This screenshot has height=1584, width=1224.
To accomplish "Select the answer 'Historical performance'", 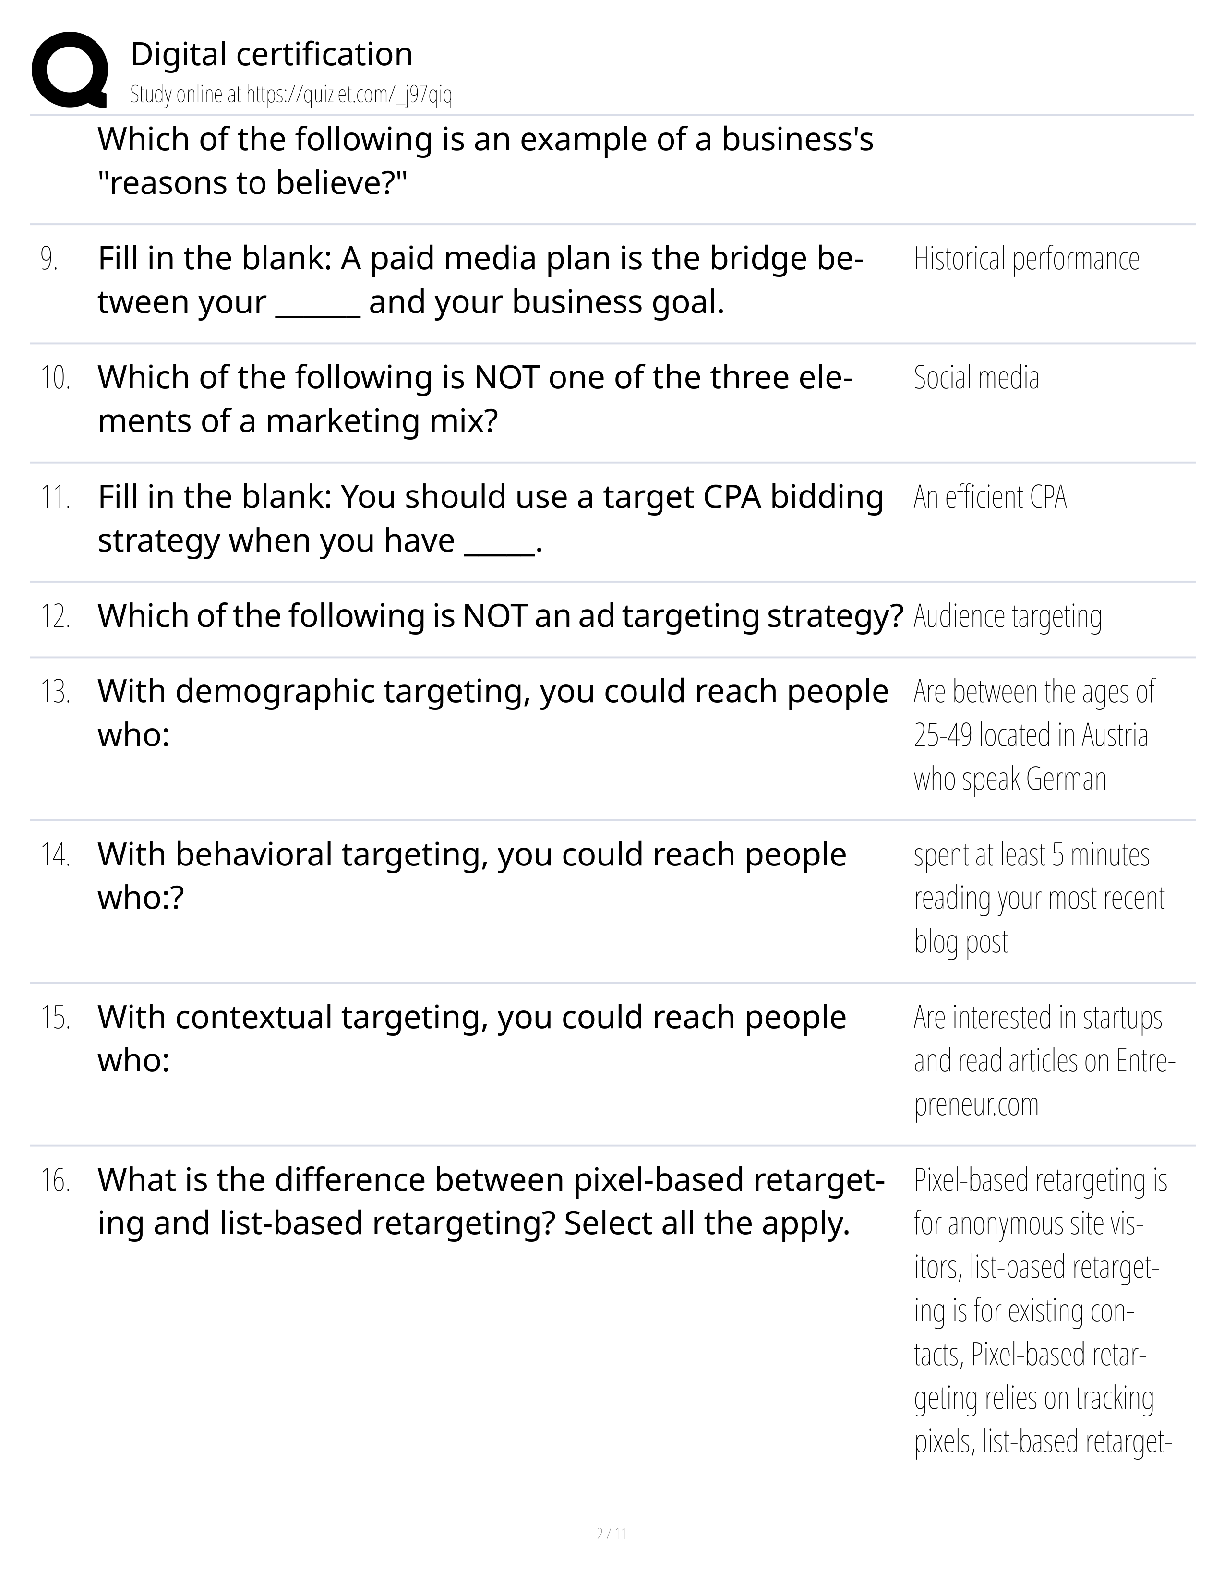I will coord(1026,259).
